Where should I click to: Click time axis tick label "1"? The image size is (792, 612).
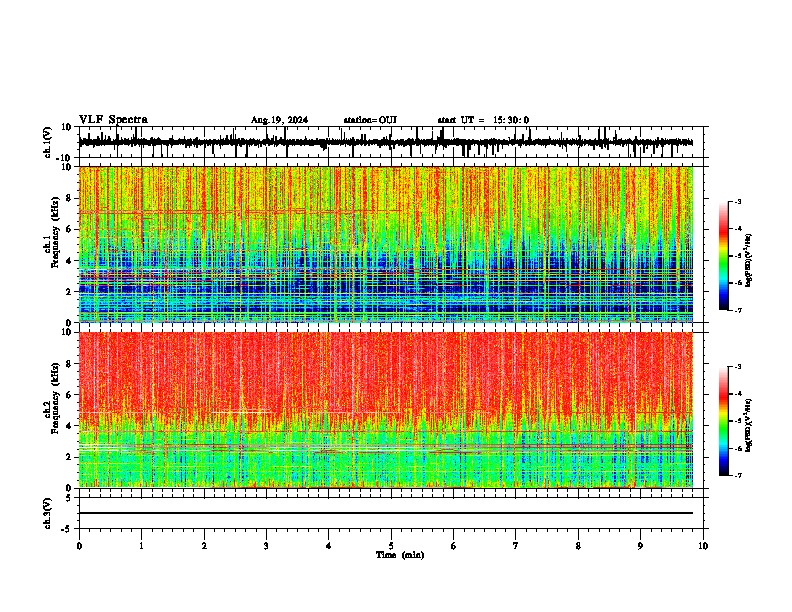[x=141, y=546]
